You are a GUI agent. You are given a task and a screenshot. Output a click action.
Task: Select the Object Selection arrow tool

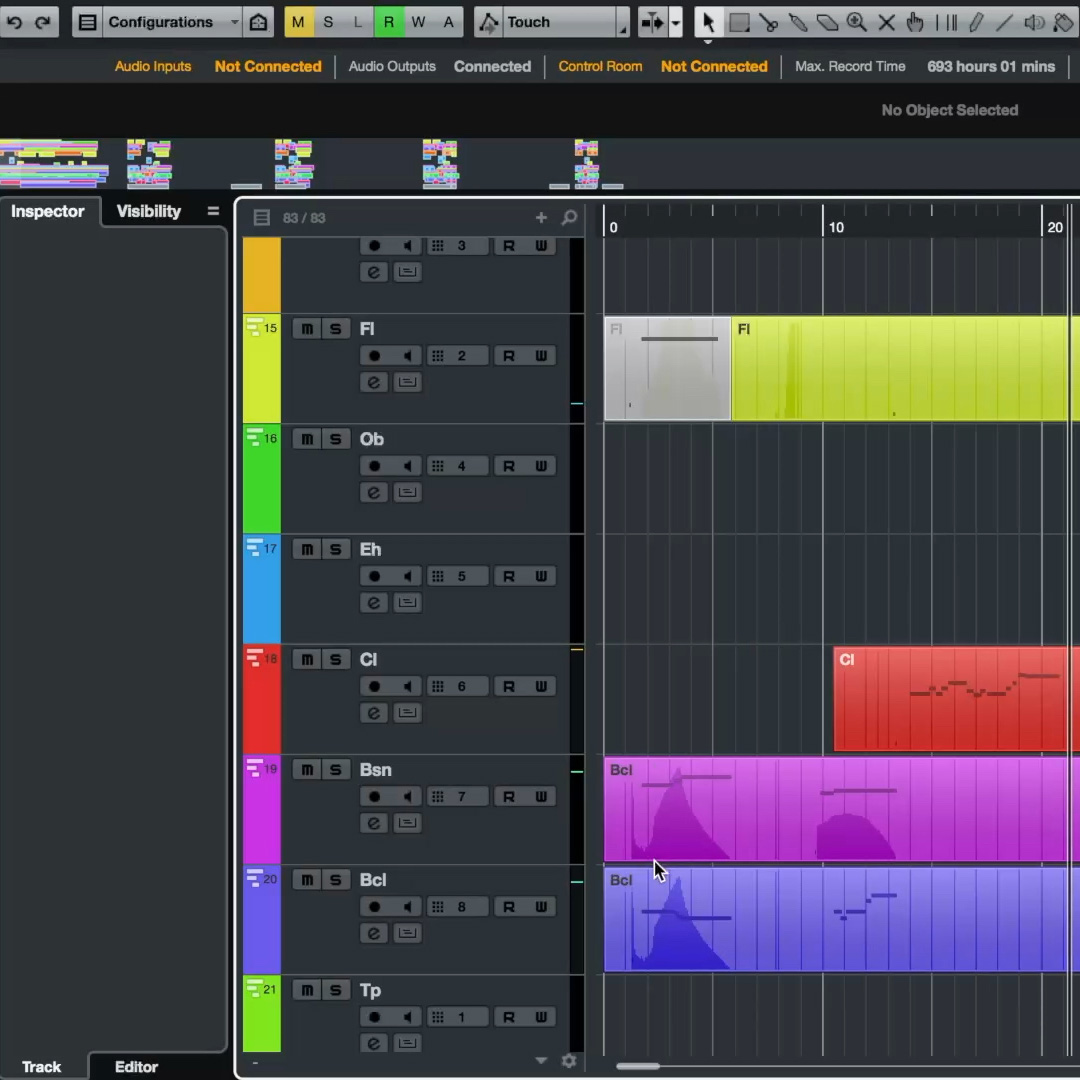coord(708,22)
